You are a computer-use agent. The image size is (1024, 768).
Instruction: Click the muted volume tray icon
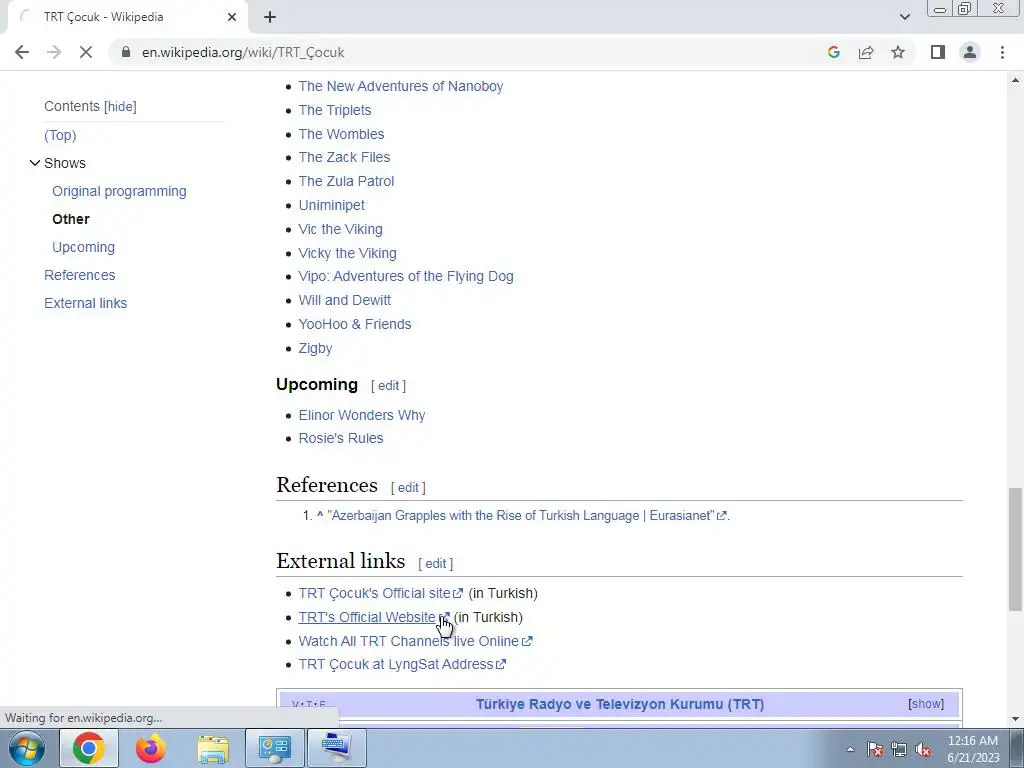(923, 750)
